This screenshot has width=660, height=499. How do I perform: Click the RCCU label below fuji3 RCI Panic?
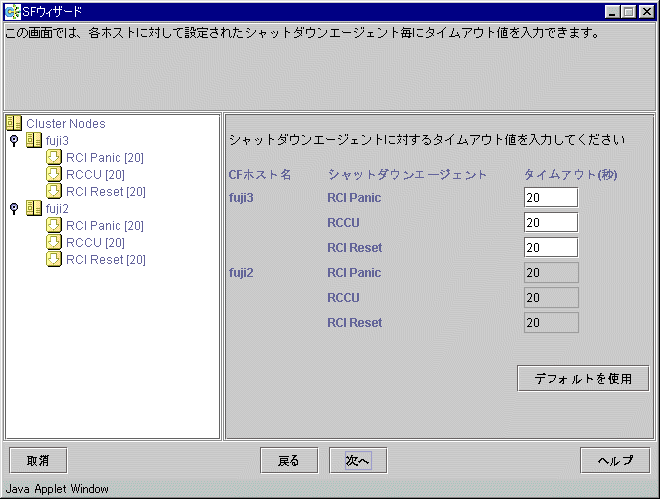tap(343, 223)
